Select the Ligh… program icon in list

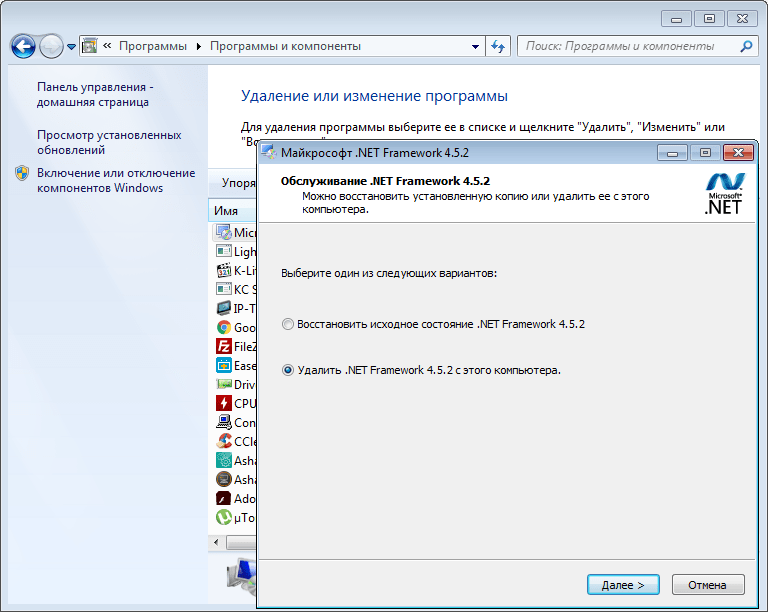(224, 251)
